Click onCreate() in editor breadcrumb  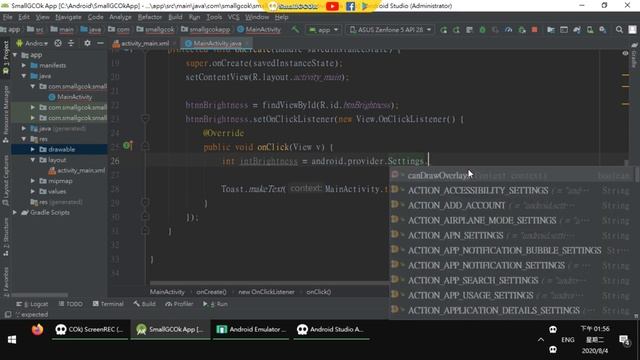[211, 292]
